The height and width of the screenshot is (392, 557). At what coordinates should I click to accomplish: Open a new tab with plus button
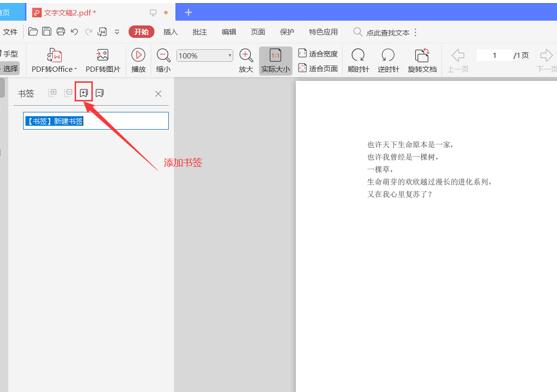pyautogui.click(x=188, y=12)
